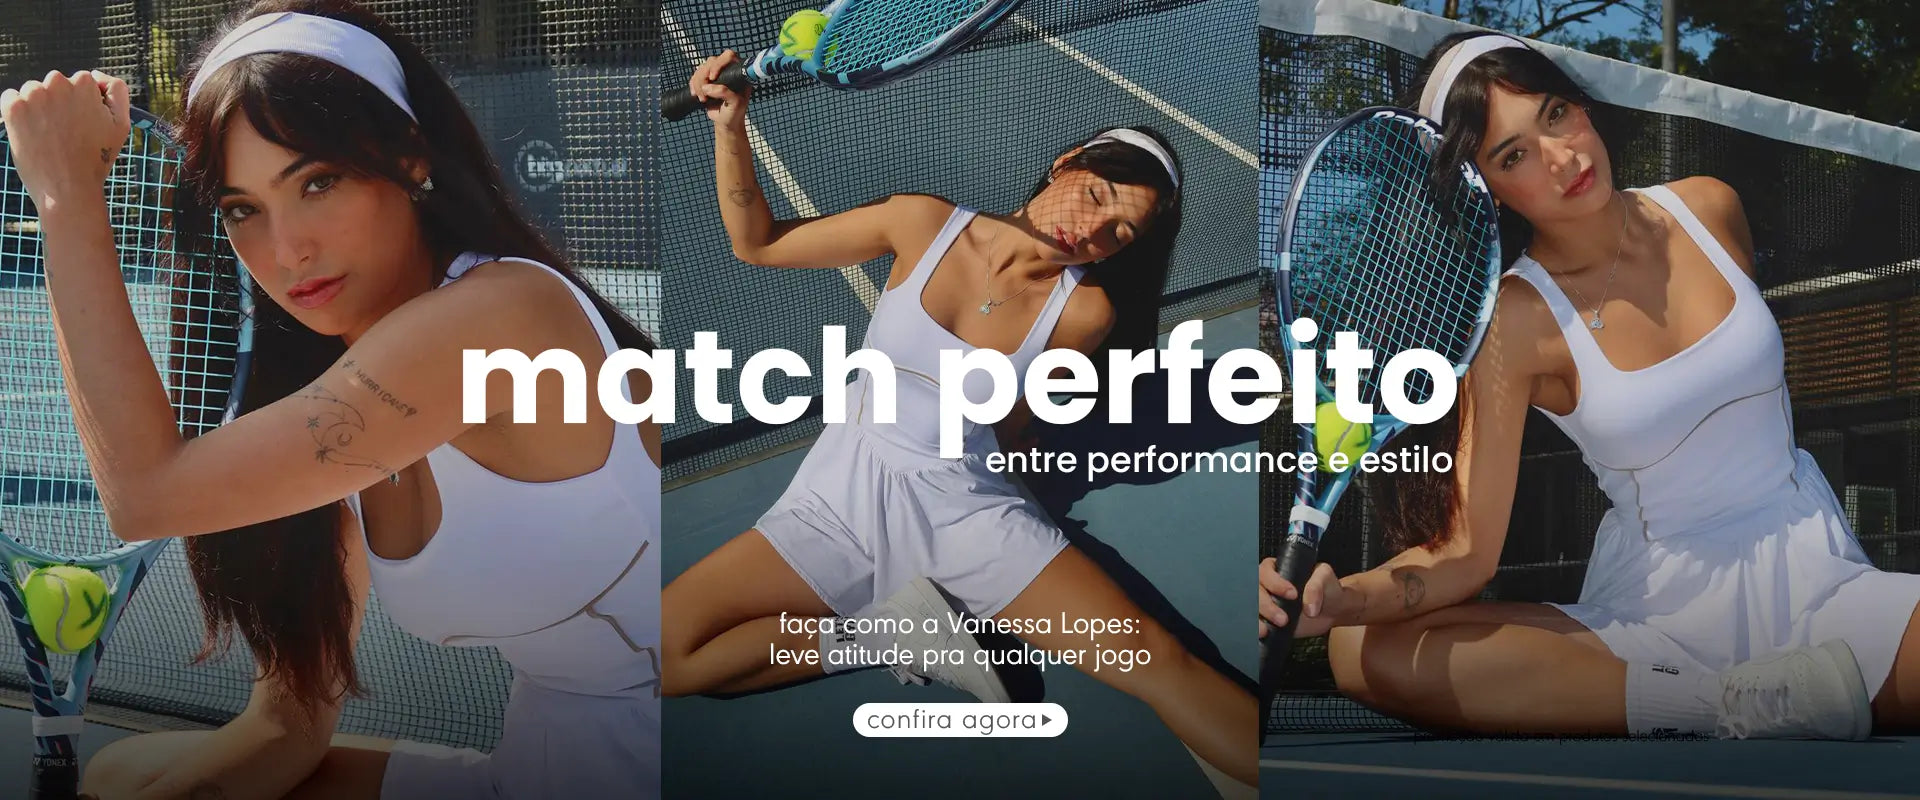
Task: Click the Yonex logo on the racket handle
Action: point(57,762)
